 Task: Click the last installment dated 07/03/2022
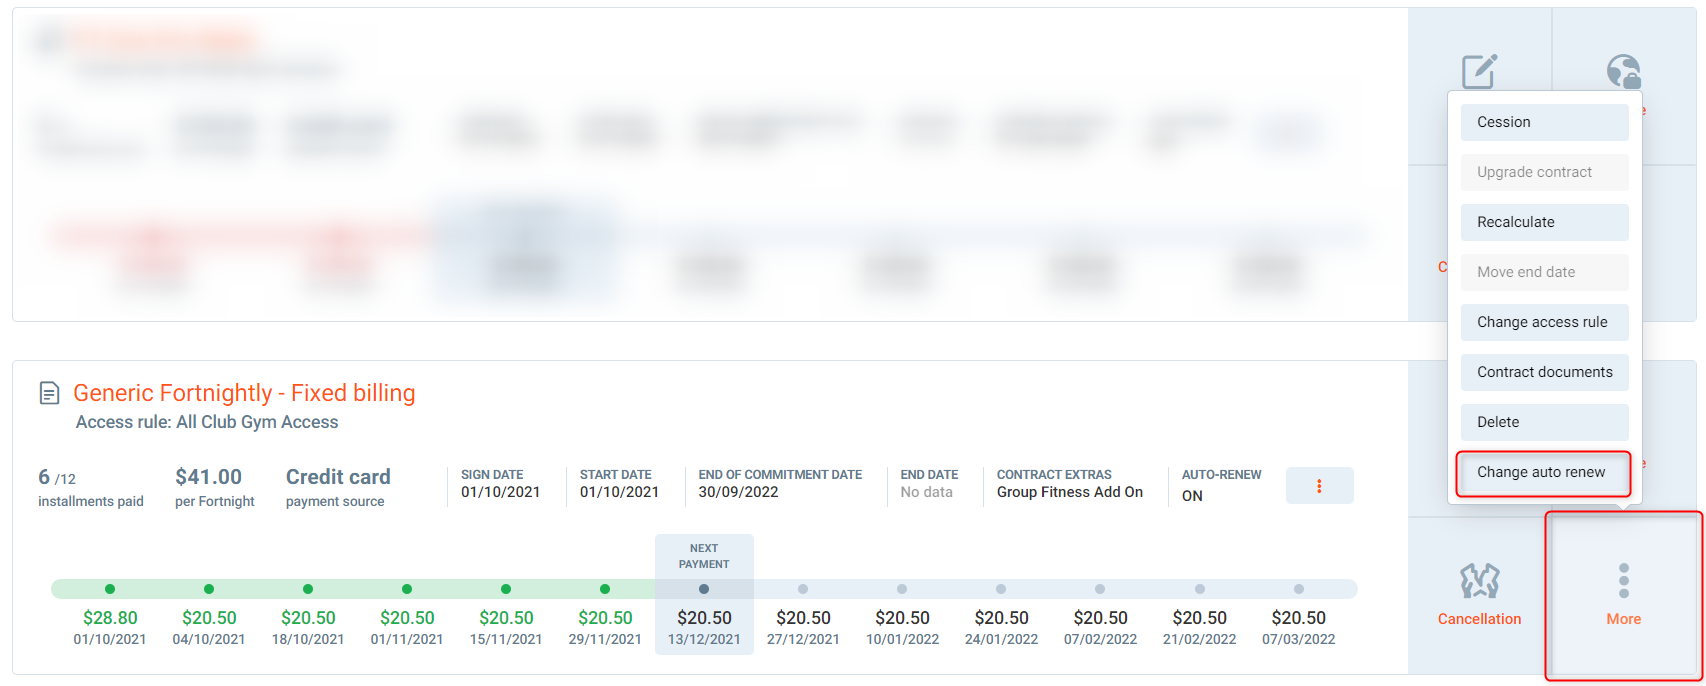coord(1298,618)
